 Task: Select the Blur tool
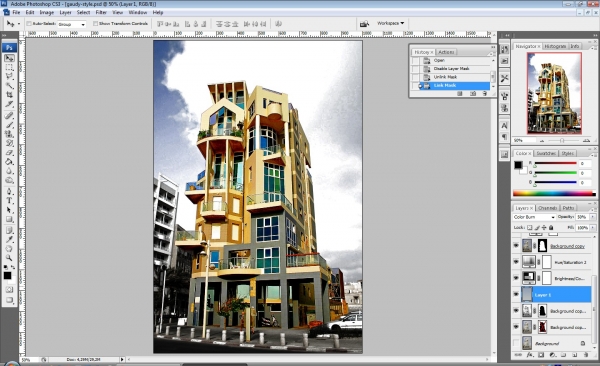click(x=10, y=170)
